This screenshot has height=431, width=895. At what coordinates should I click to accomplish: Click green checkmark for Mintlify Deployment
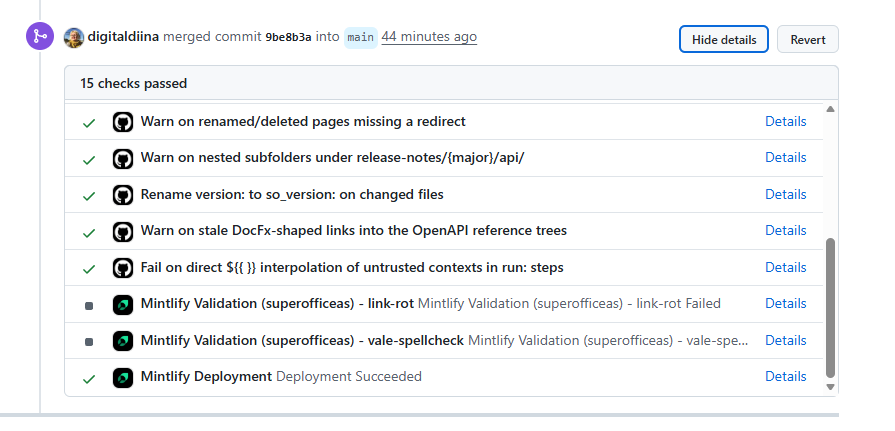point(89,378)
